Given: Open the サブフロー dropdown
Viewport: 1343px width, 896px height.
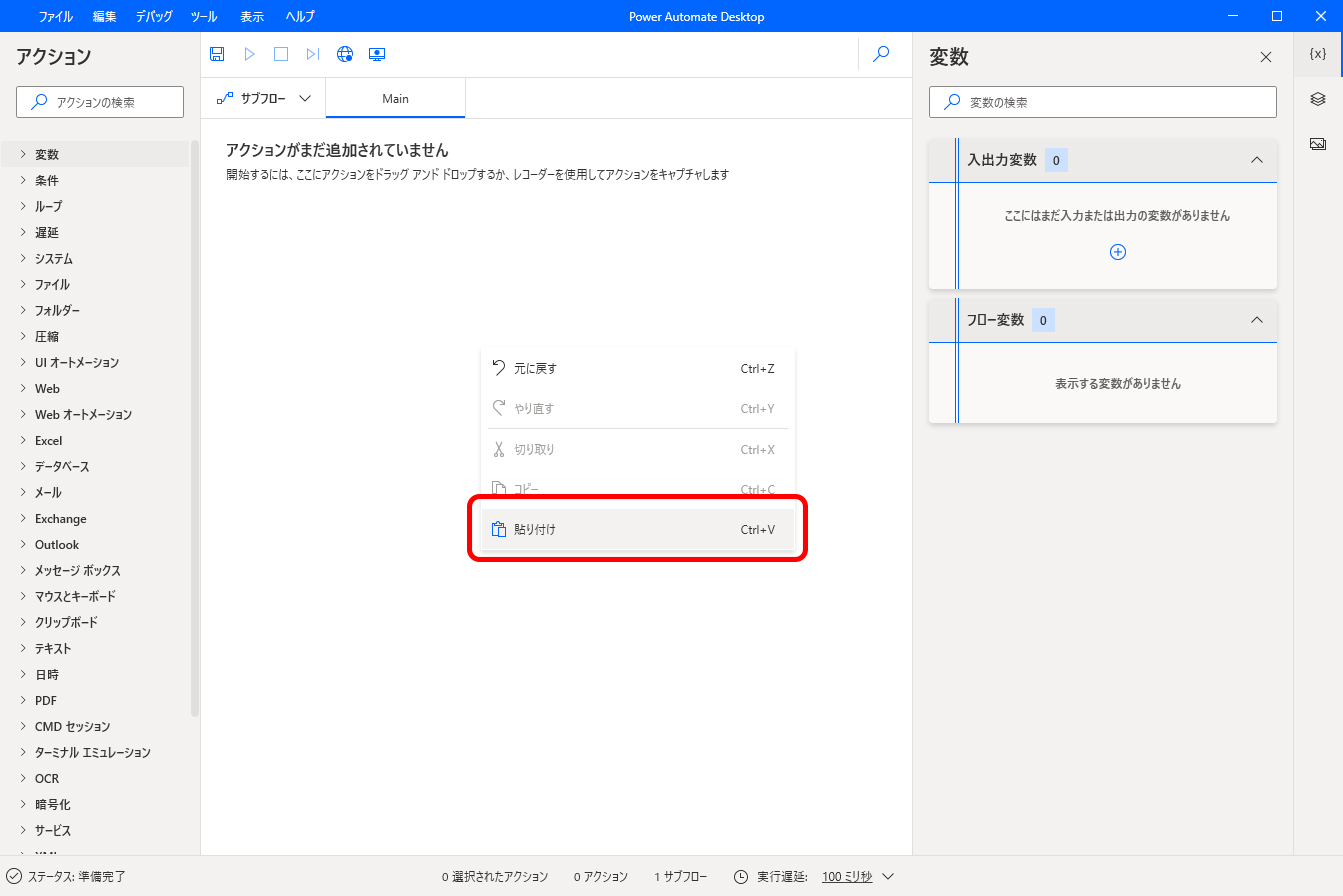Looking at the screenshot, I should coord(264,98).
